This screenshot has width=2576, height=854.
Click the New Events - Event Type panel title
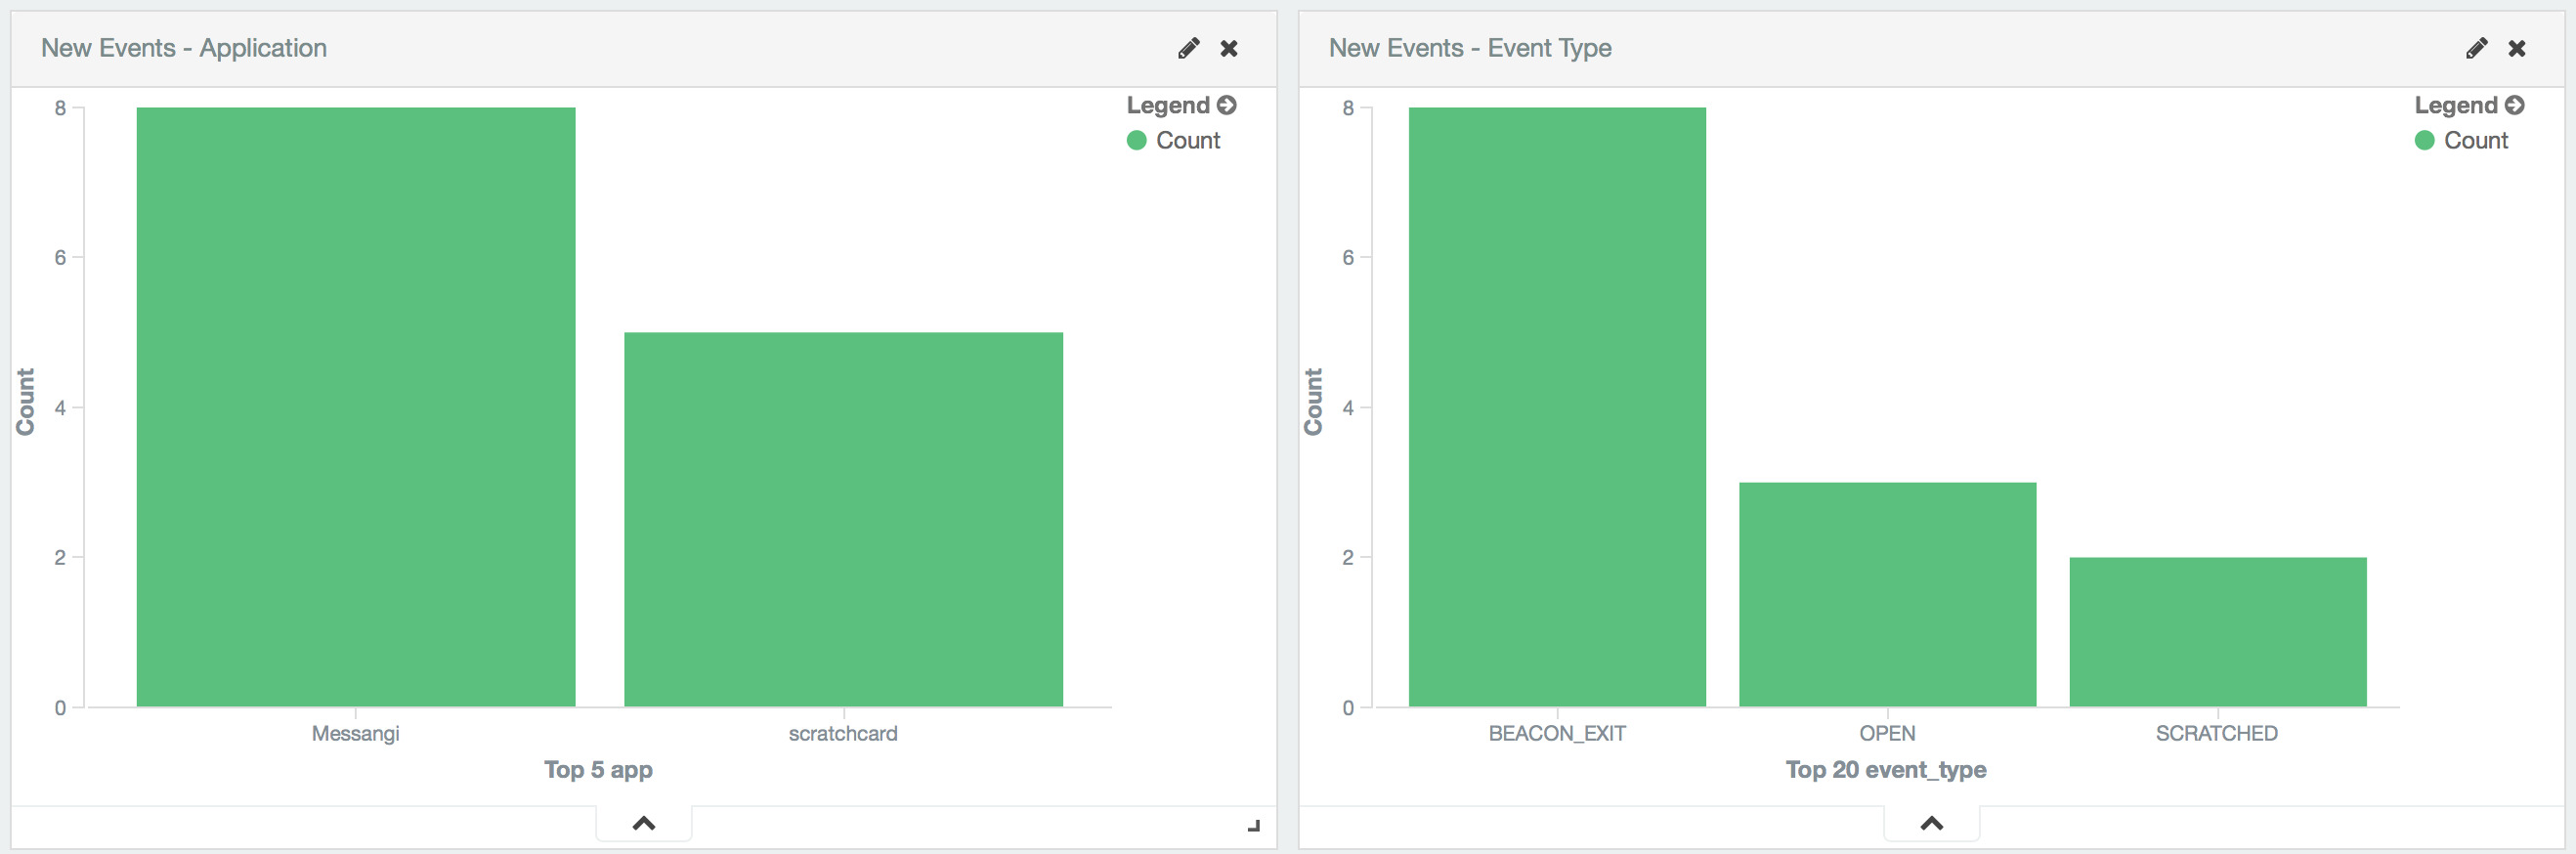coord(1470,48)
